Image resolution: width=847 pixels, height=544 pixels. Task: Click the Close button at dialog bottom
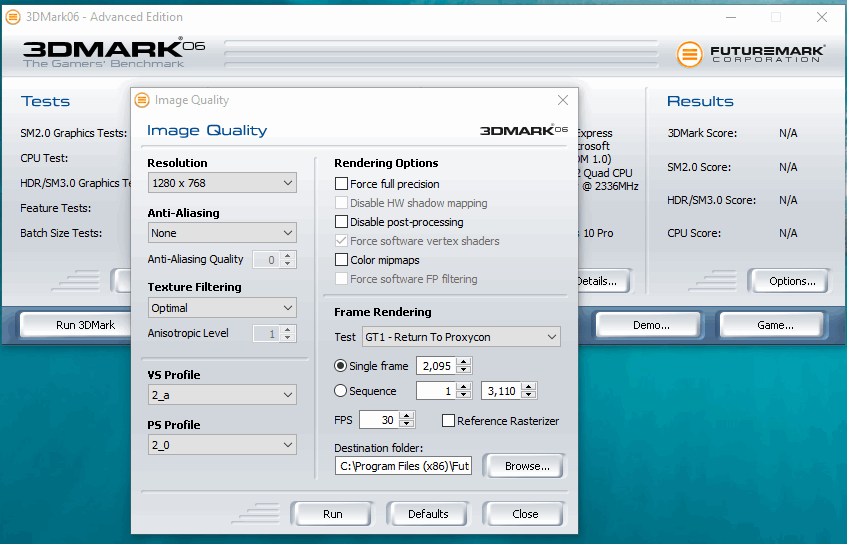coord(525,514)
